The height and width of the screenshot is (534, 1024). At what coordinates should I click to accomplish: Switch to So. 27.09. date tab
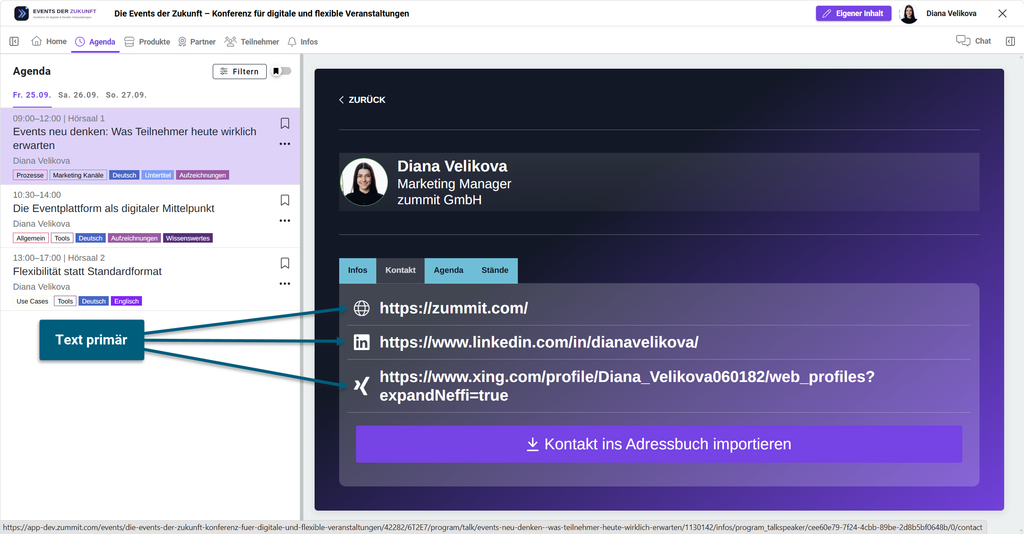[x=126, y=95]
